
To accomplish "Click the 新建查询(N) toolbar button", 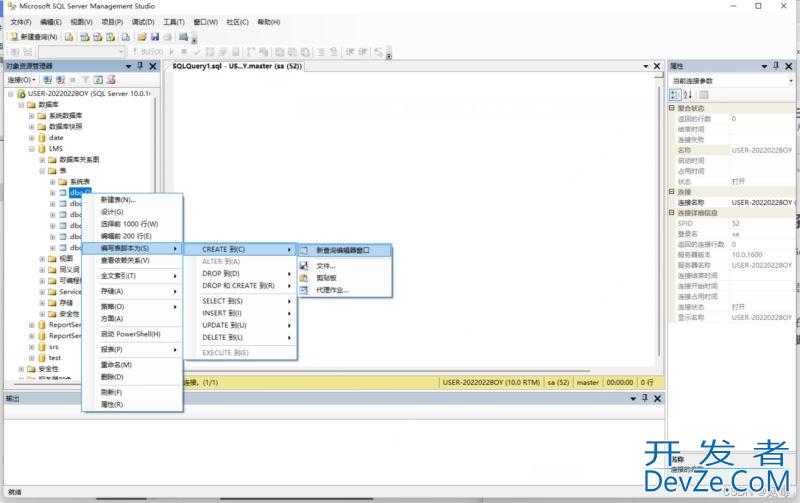I will pyautogui.click(x=34, y=37).
